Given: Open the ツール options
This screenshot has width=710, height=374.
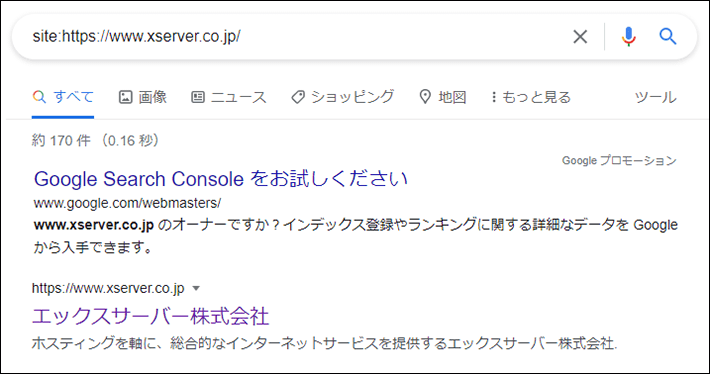Looking at the screenshot, I should tap(655, 97).
